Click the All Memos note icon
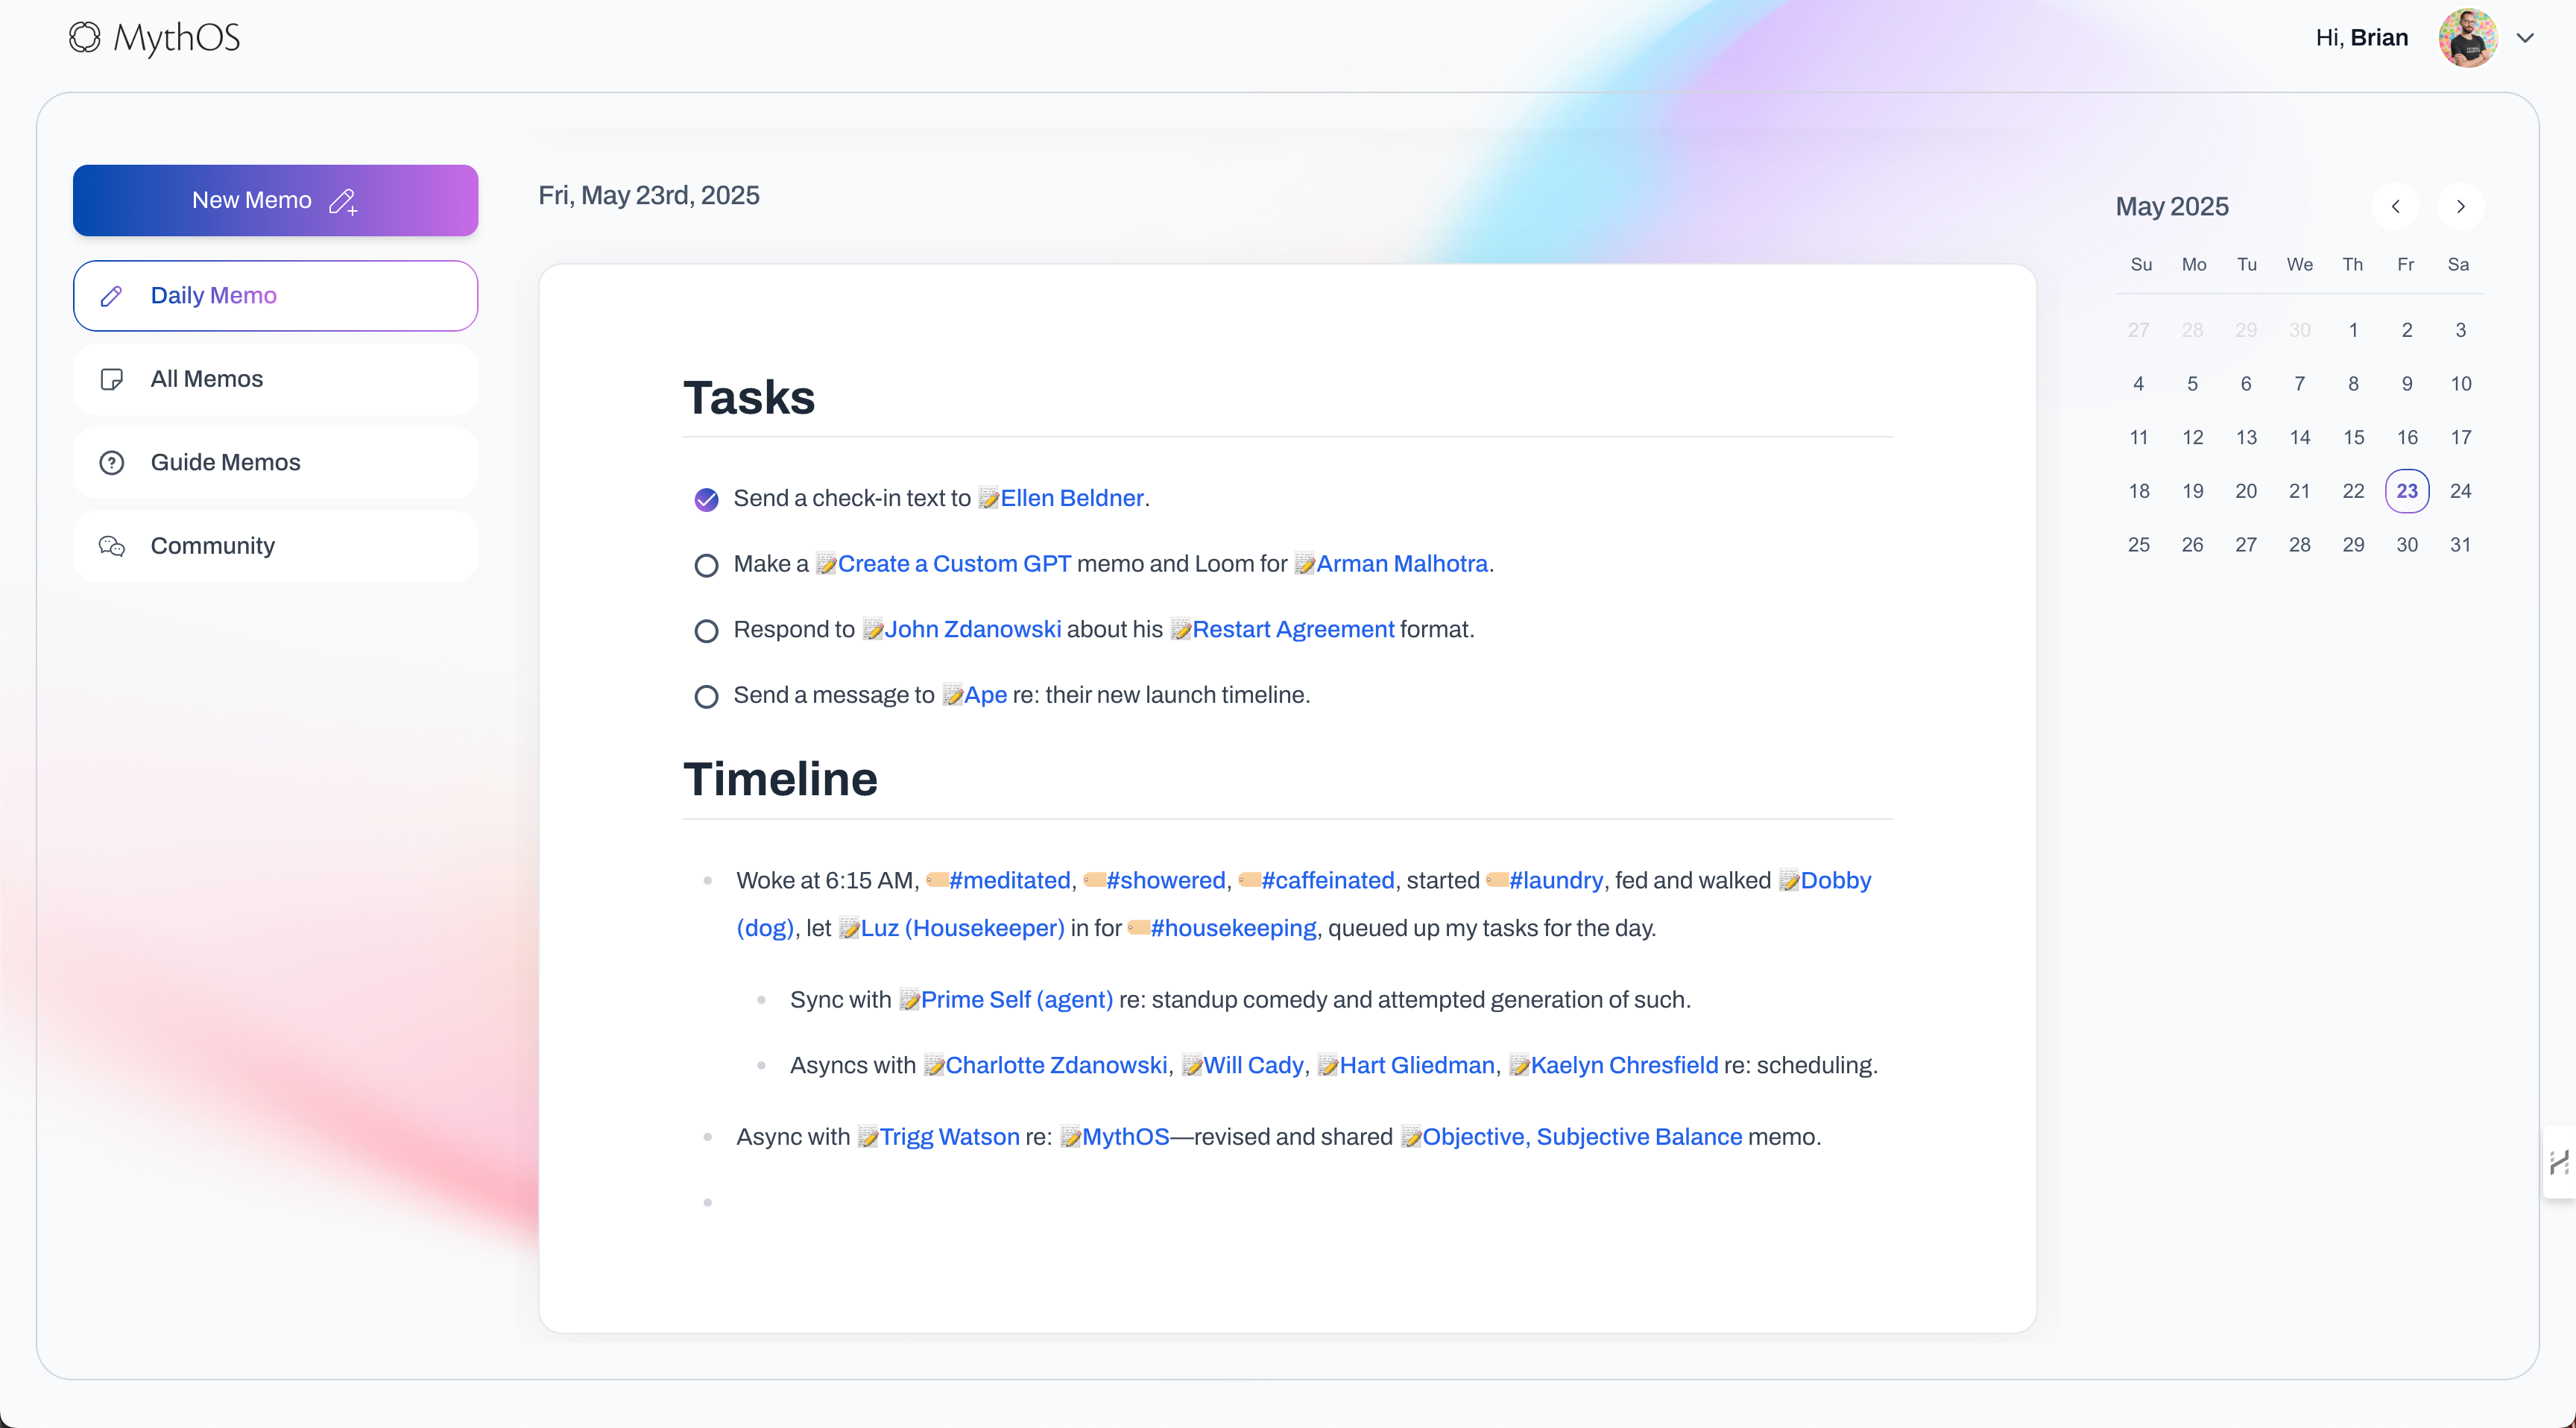The width and height of the screenshot is (2576, 1428). coord(112,380)
